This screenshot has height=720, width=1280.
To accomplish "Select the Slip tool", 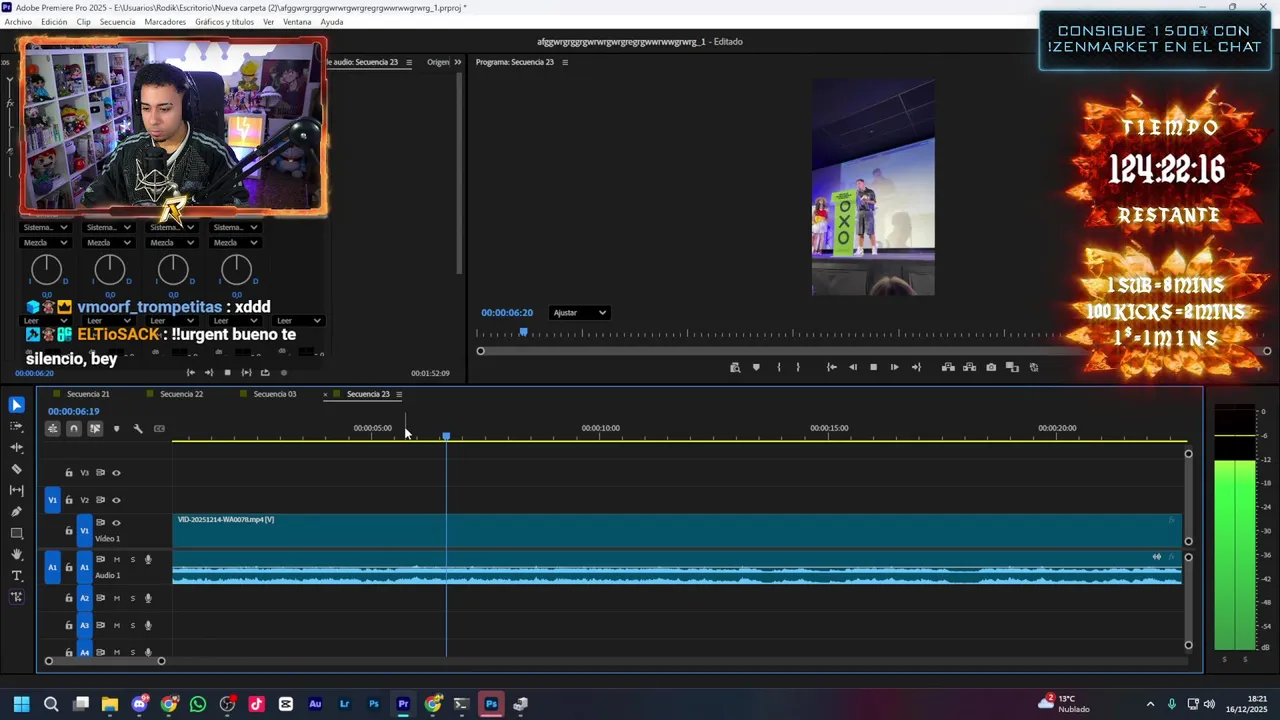I will pos(16,490).
